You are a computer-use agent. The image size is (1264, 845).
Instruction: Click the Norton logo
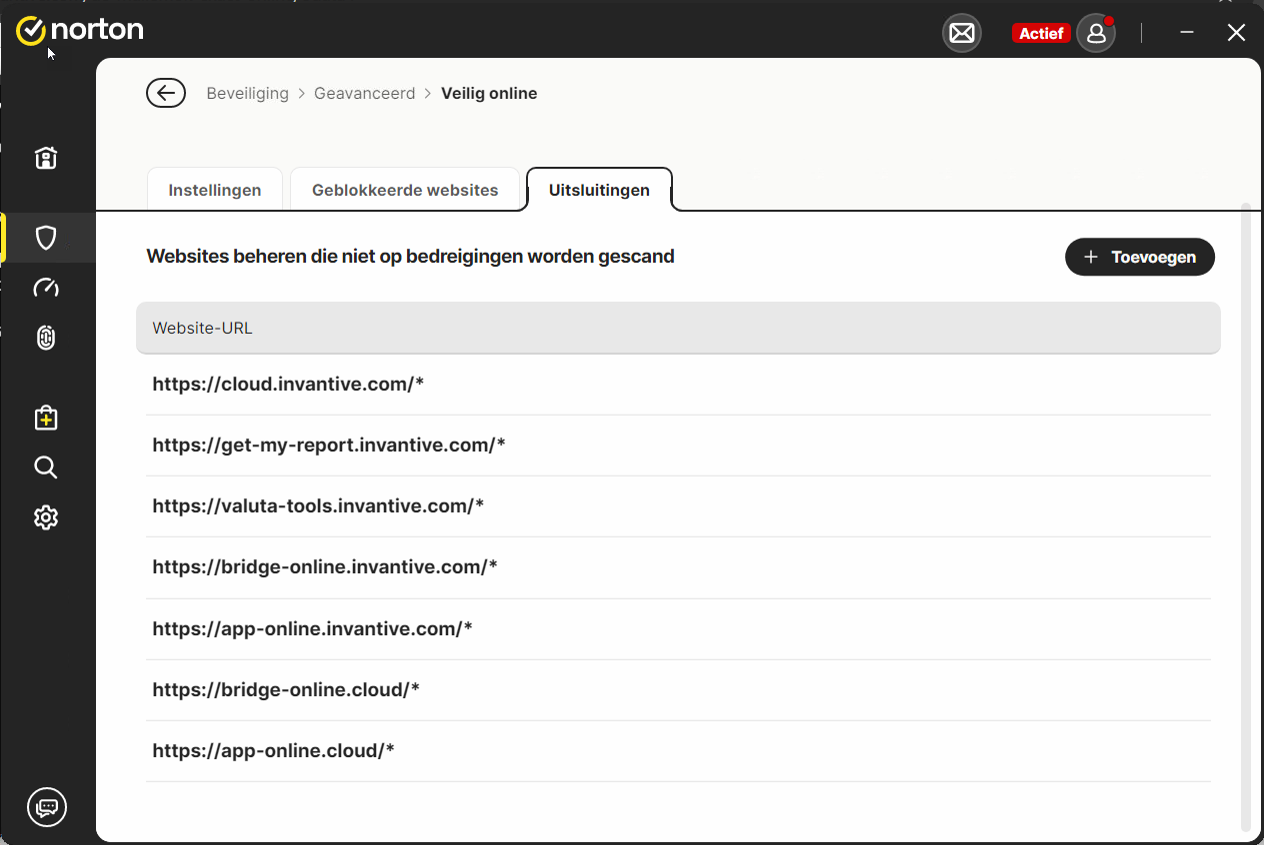80,30
